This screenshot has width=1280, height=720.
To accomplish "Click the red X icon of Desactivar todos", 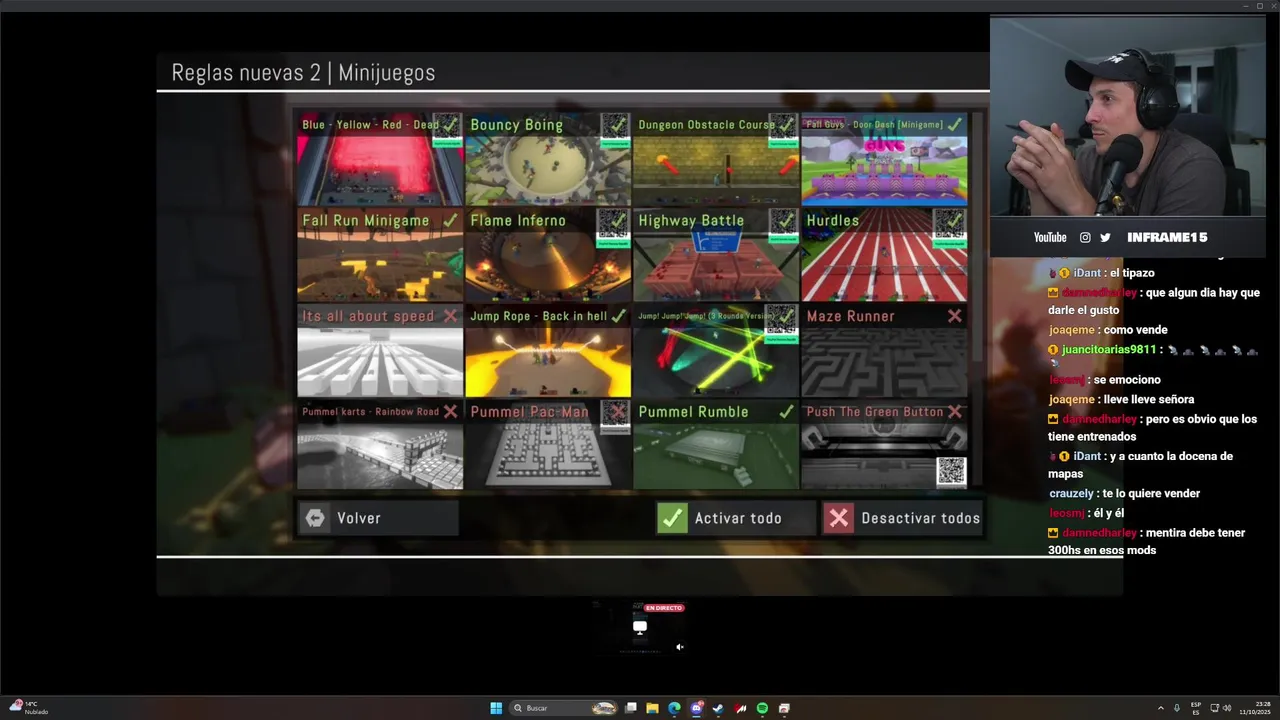I will (839, 518).
